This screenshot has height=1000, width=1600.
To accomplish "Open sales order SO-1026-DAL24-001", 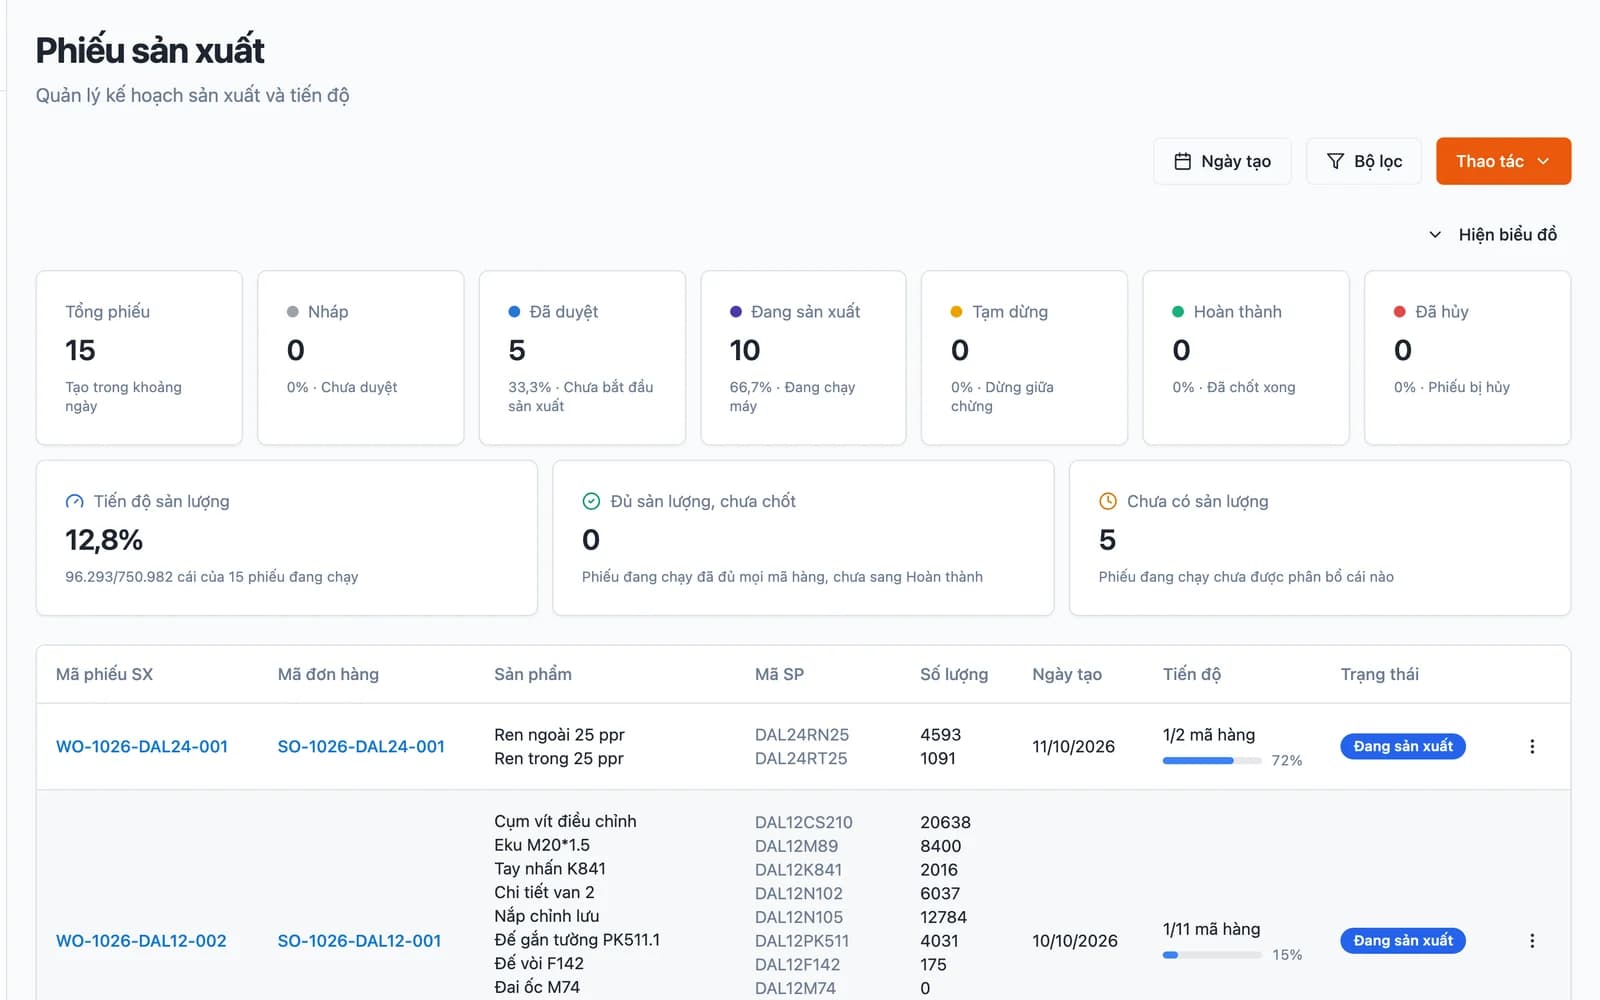I will coord(361,746).
